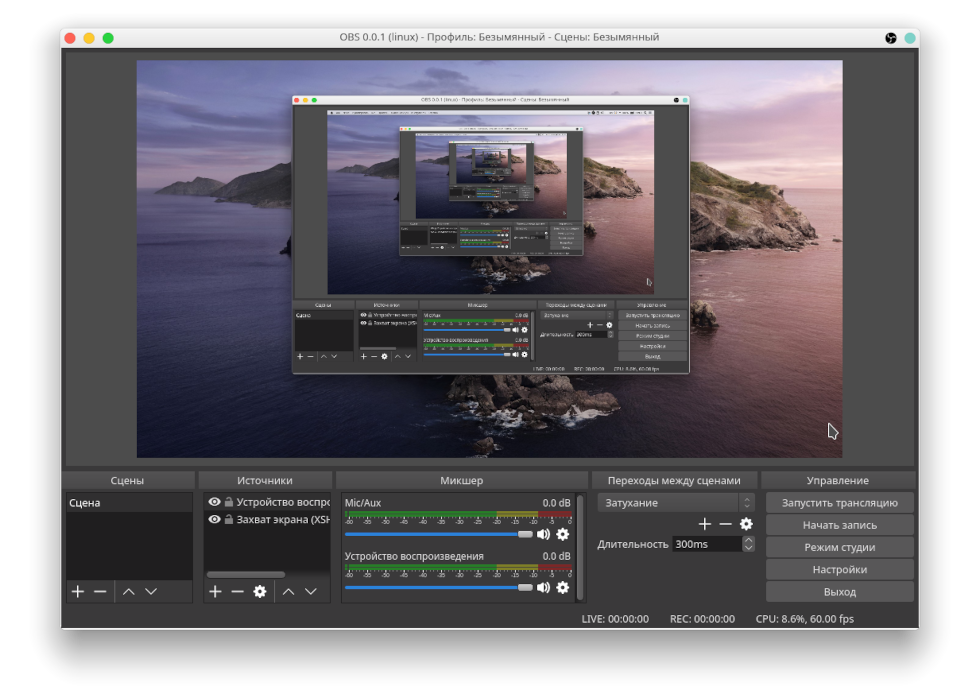
Task: Toggle visibility of Устройство воспр source
Action: point(214,502)
